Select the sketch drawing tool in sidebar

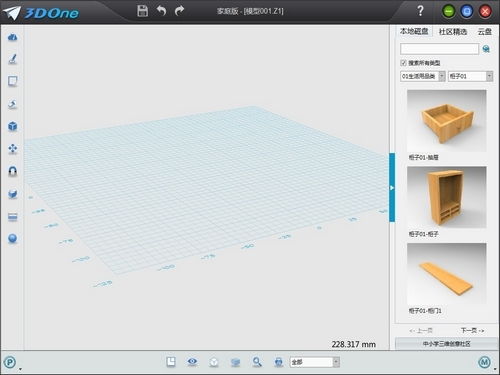coord(13,59)
